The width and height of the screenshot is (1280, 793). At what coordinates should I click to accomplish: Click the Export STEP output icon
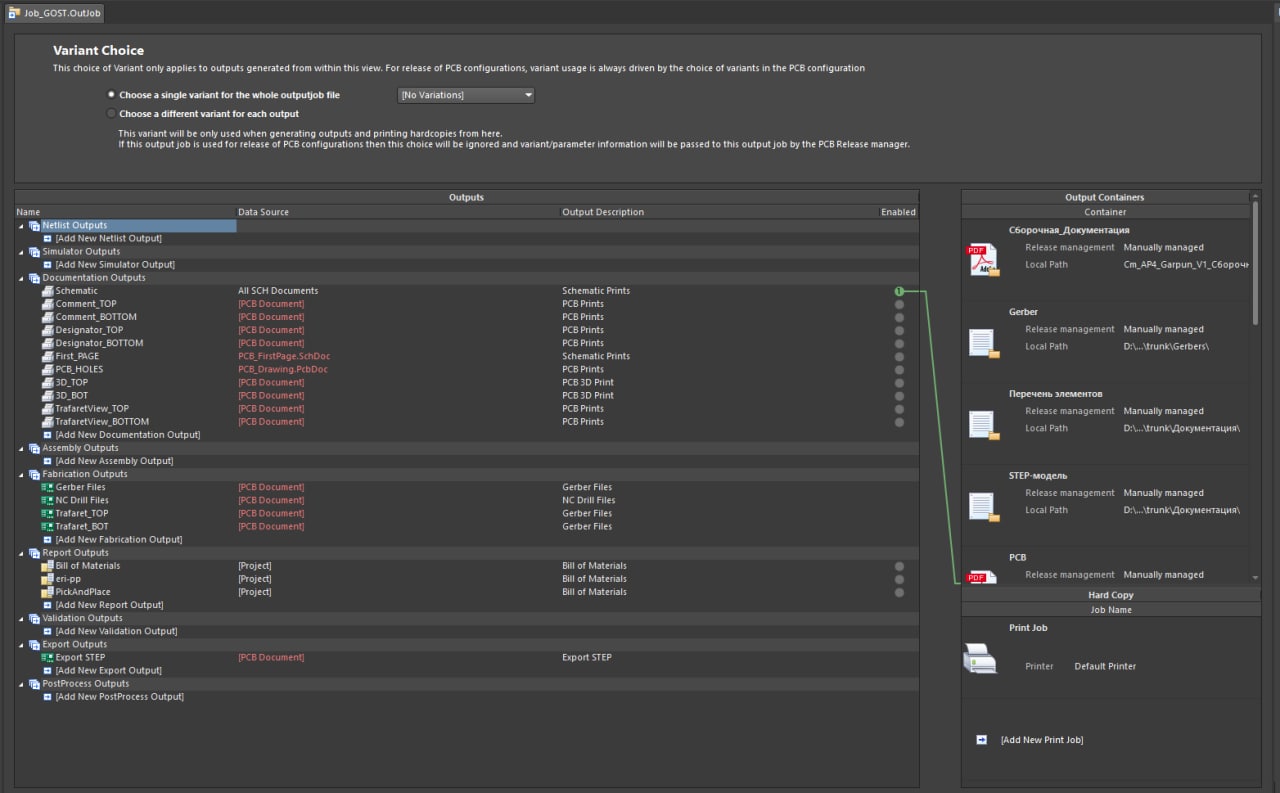[x=47, y=658]
